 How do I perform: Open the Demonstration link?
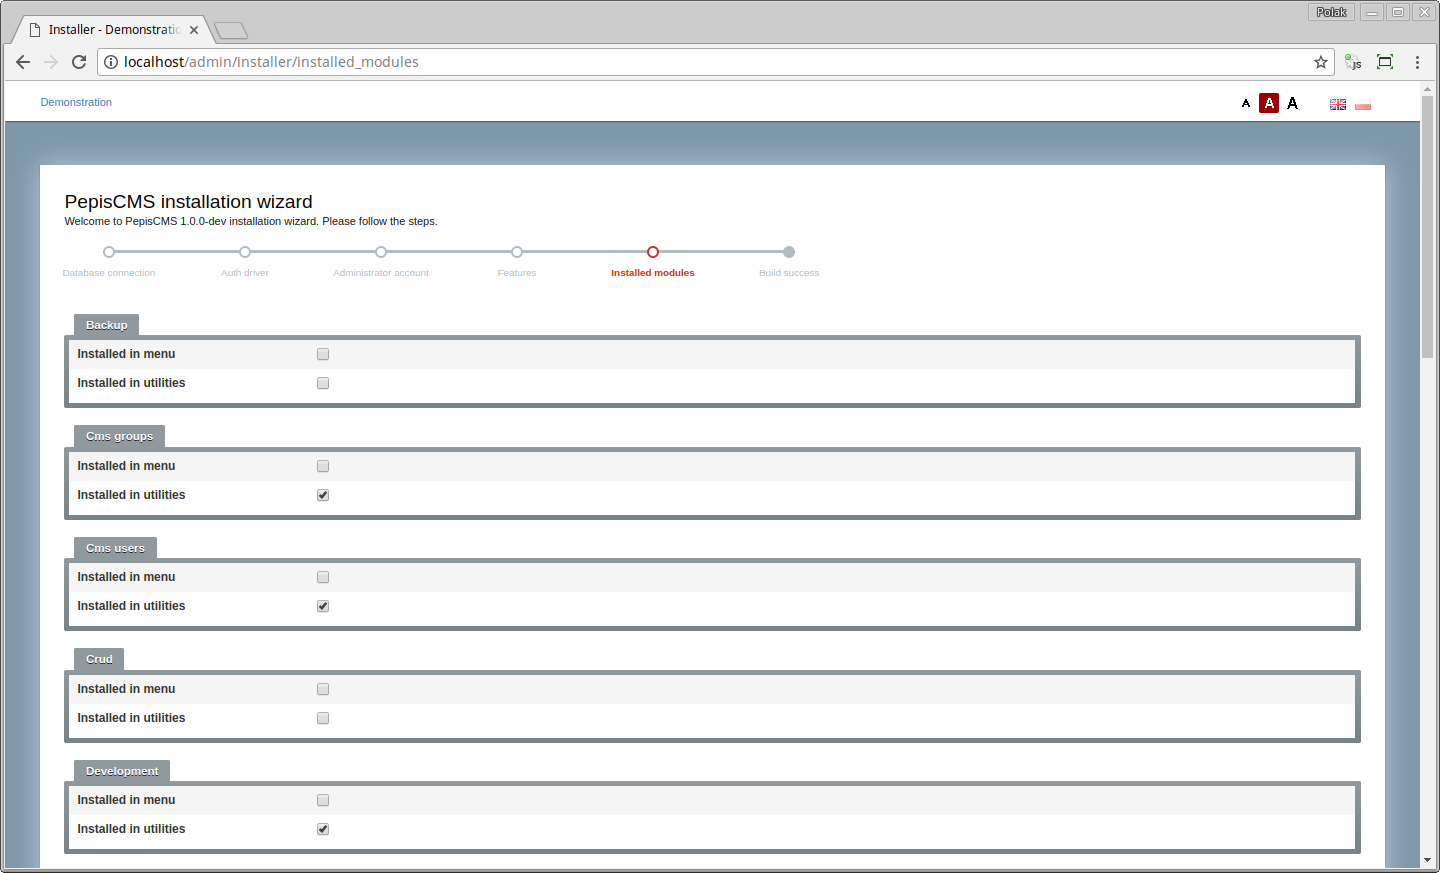point(76,102)
